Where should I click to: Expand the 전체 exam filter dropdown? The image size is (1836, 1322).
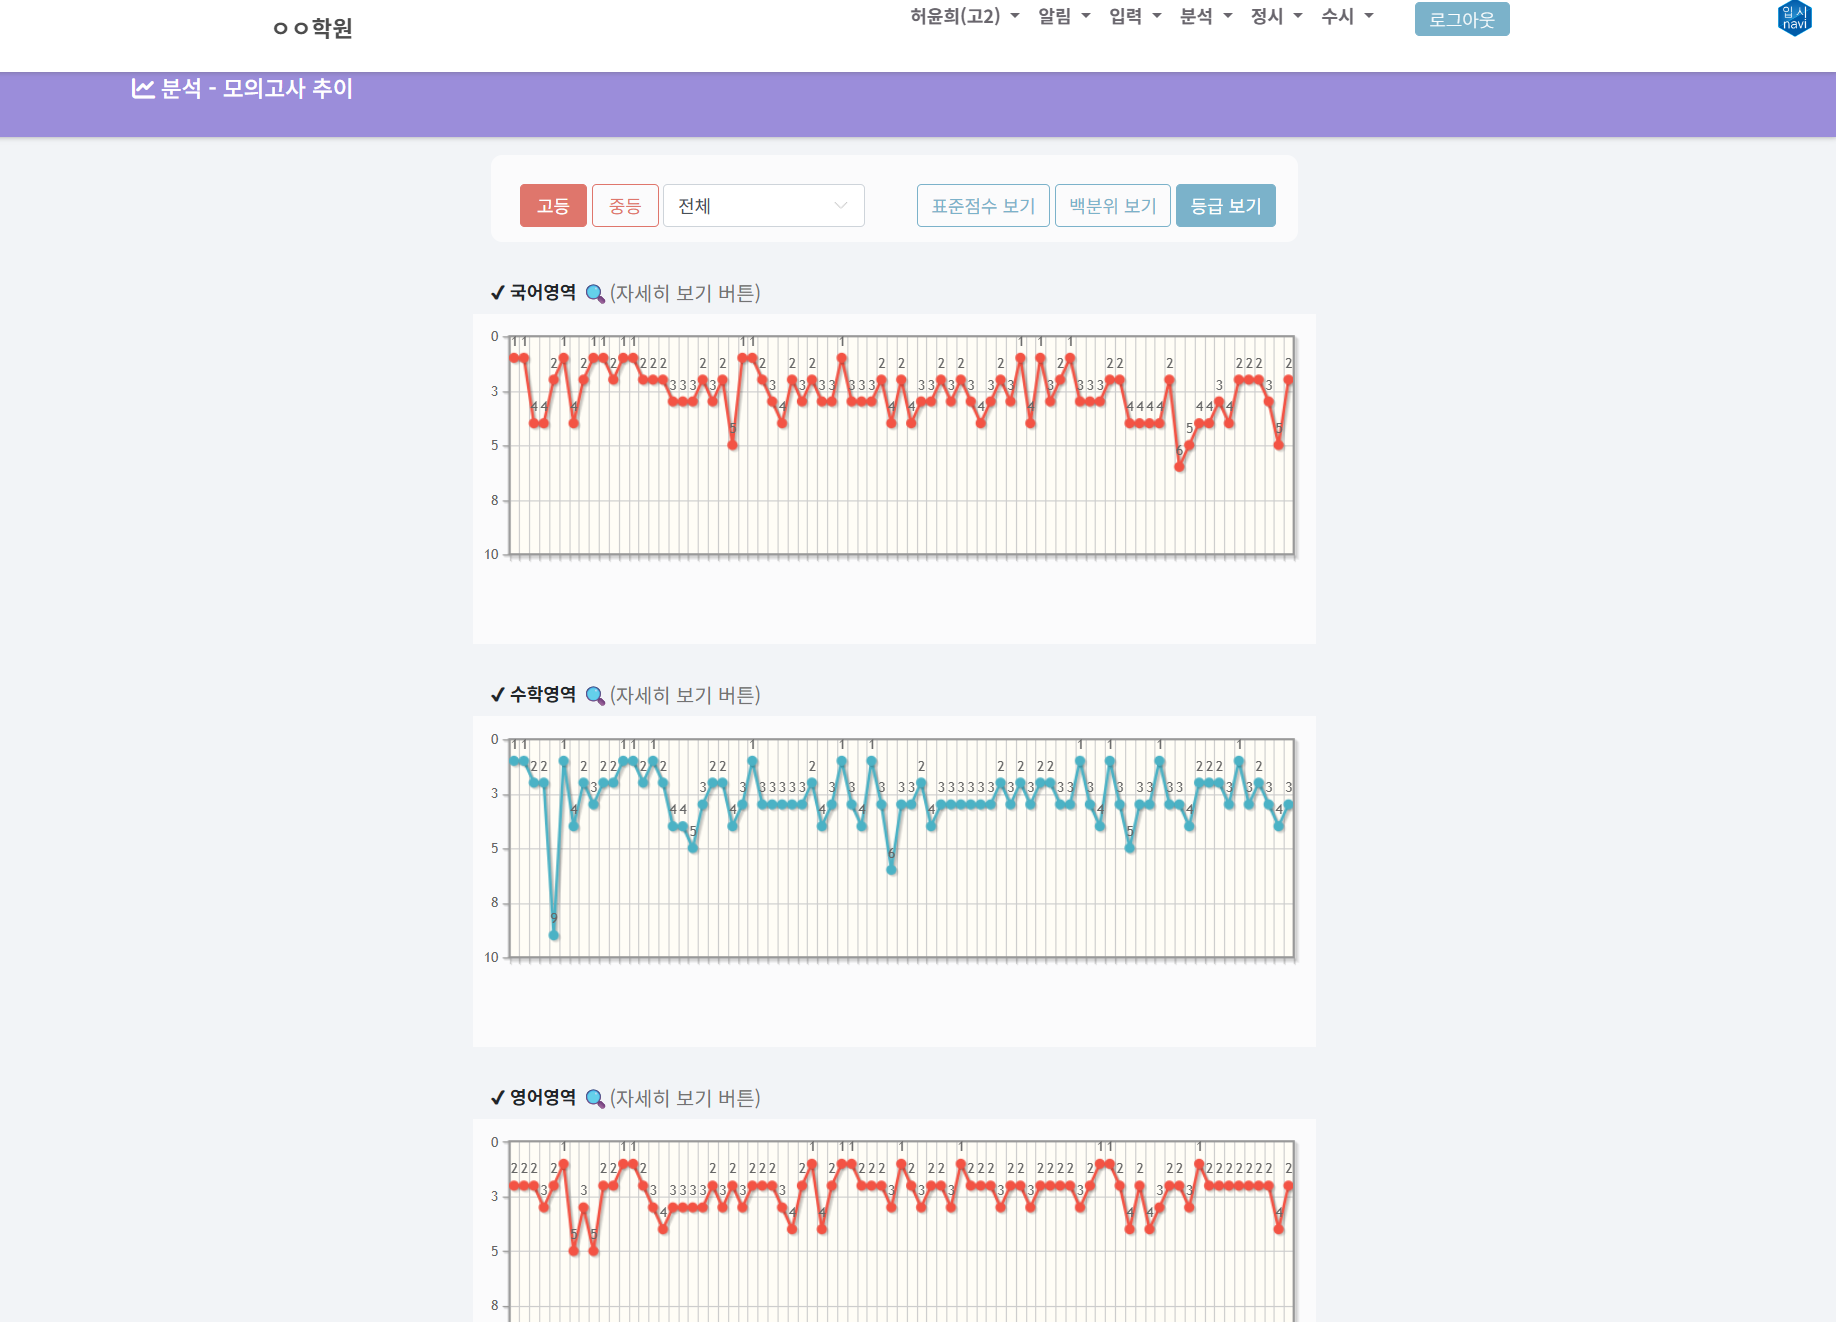pos(763,206)
